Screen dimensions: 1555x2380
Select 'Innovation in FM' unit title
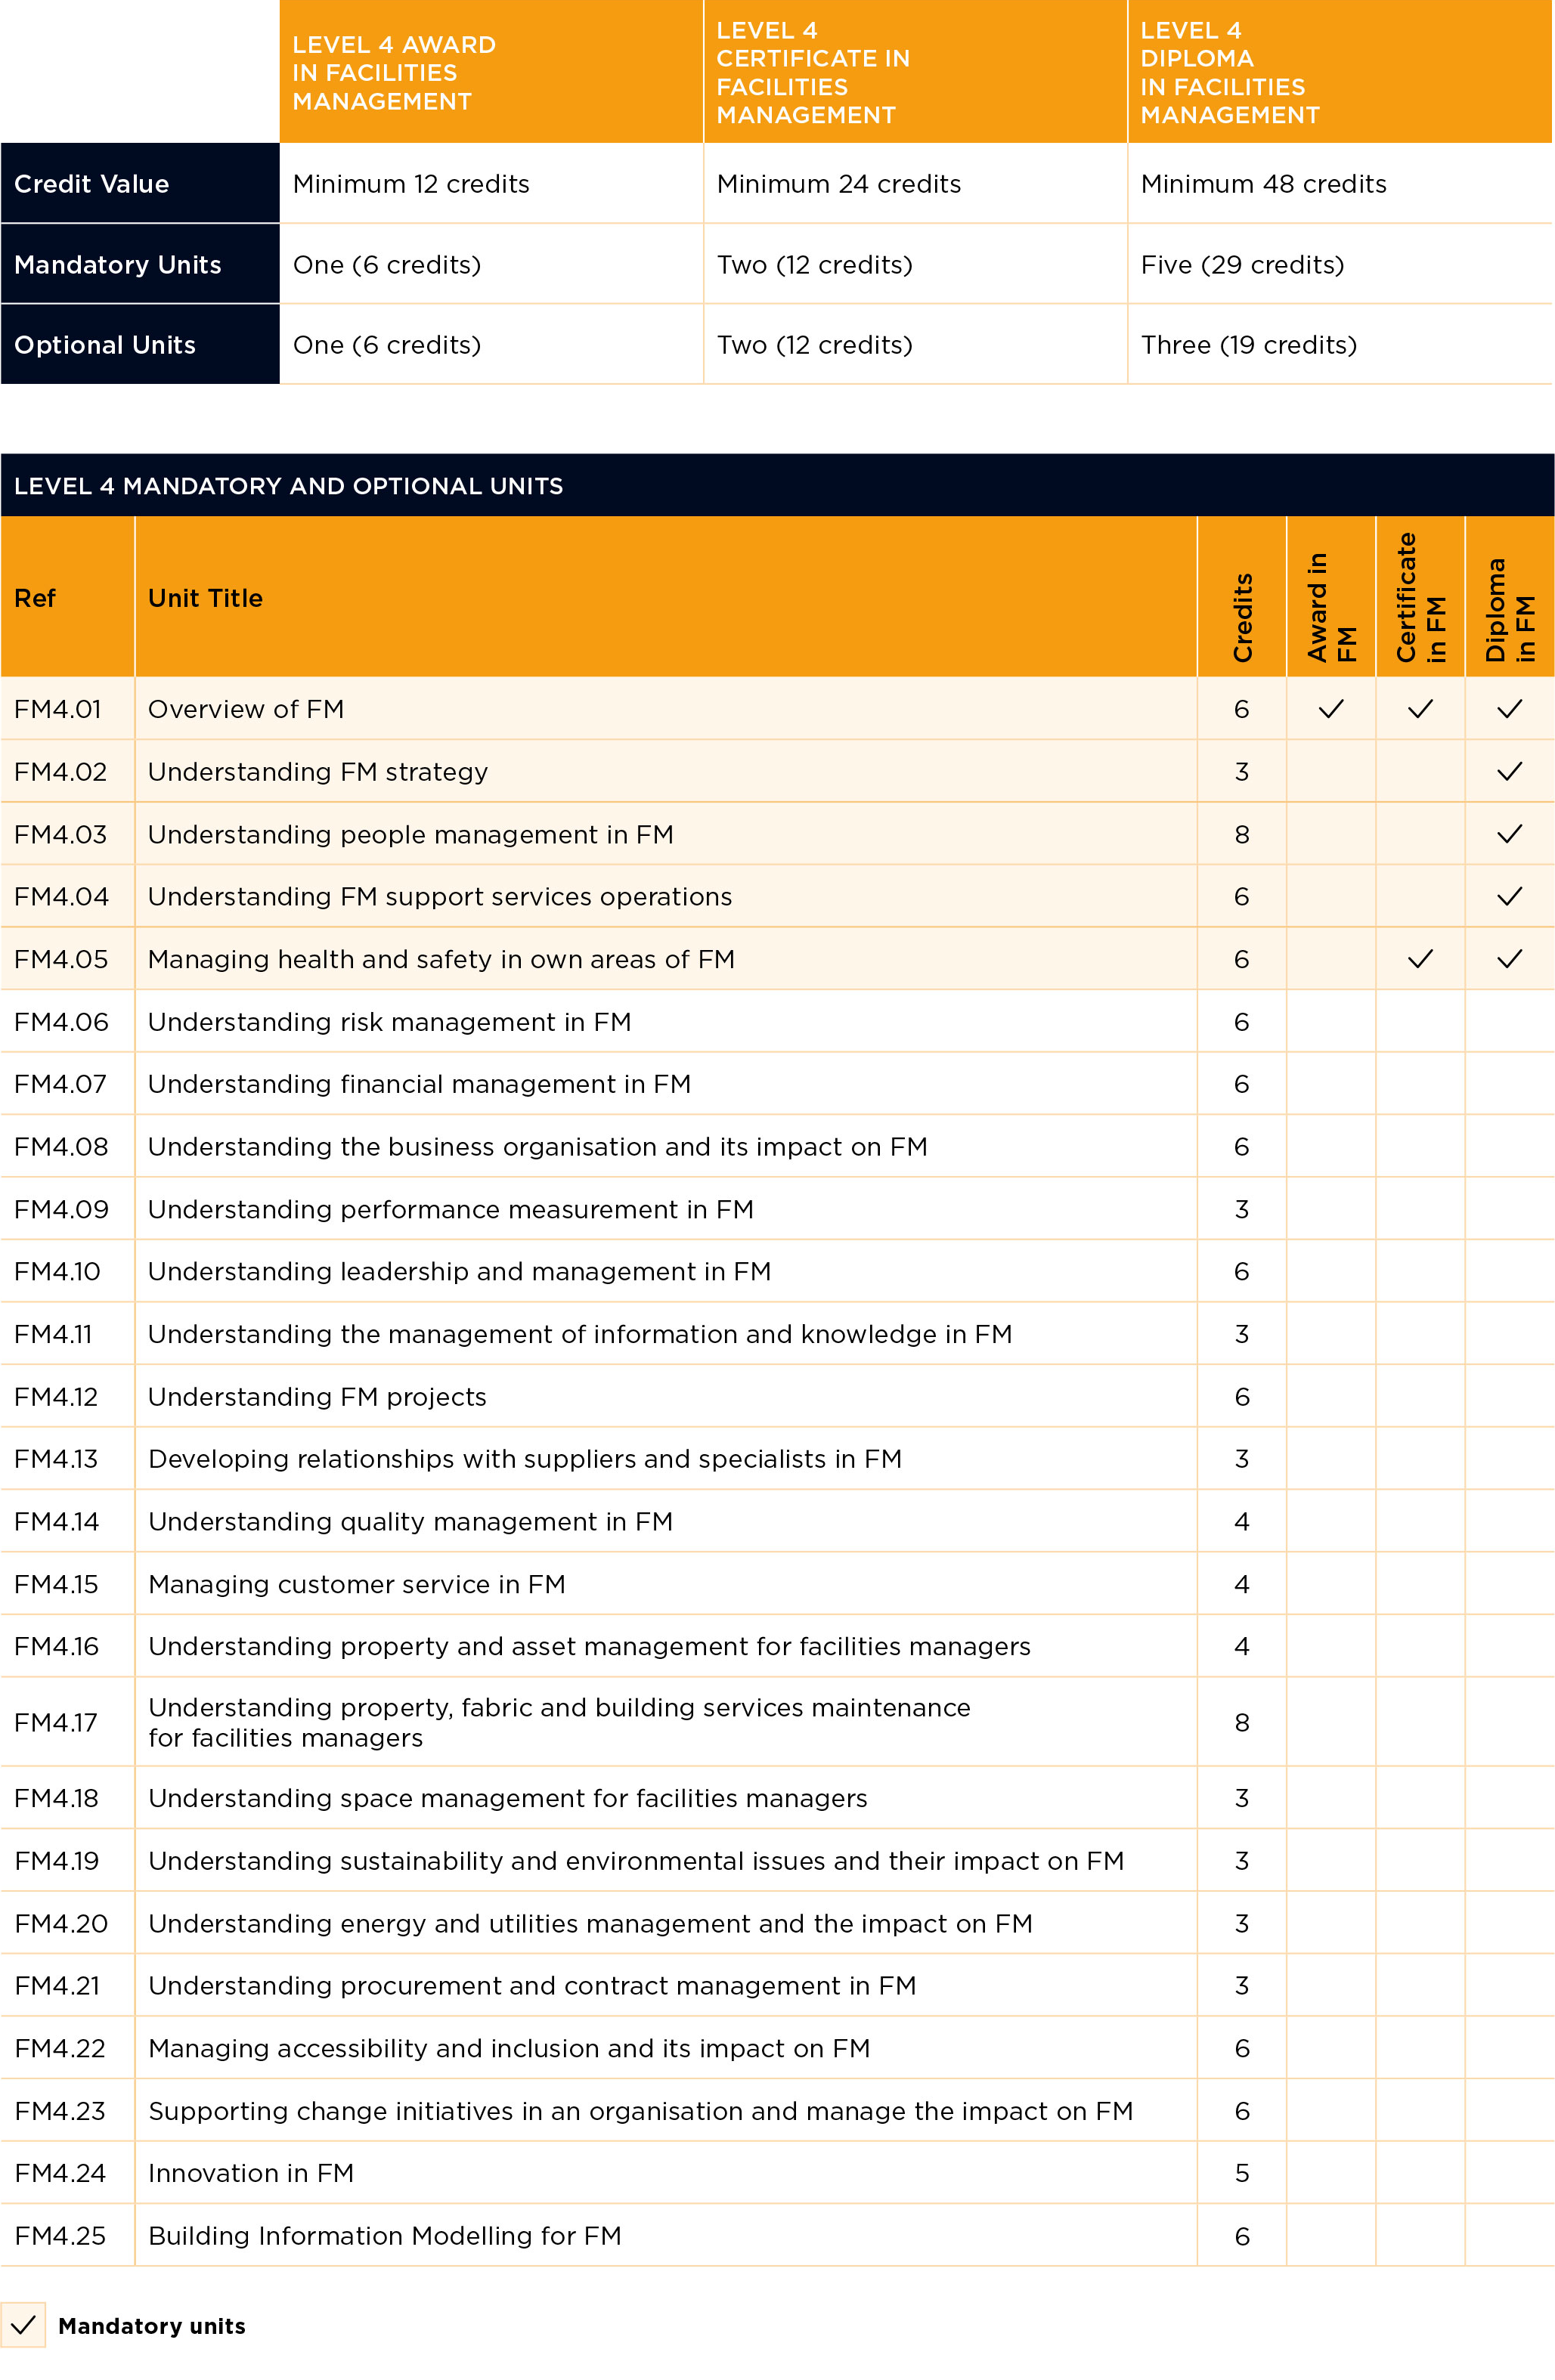[x=251, y=2173]
